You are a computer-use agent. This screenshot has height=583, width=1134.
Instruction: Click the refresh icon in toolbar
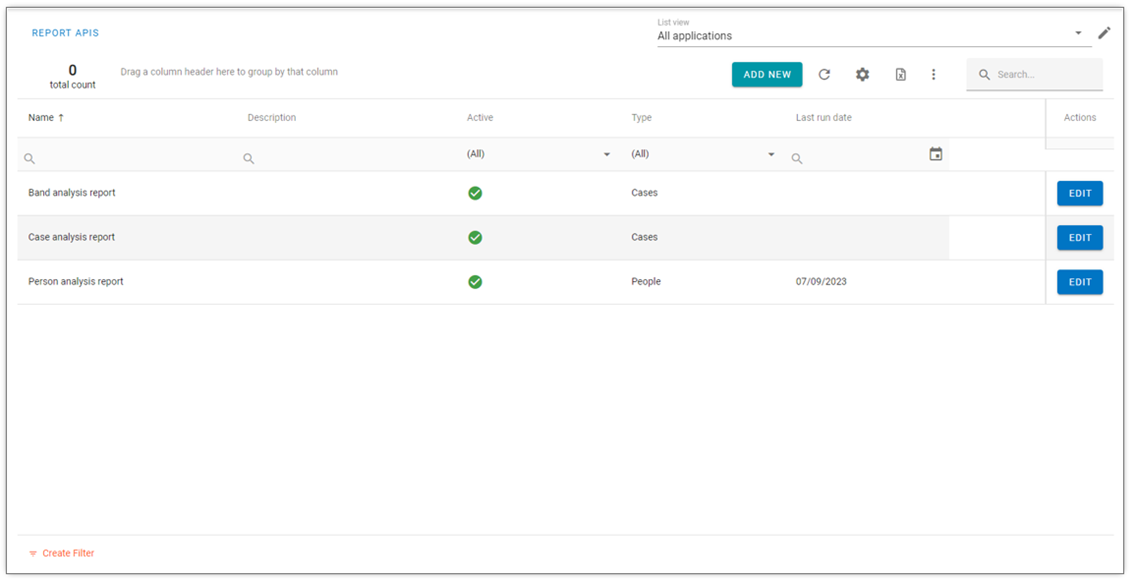(824, 75)
